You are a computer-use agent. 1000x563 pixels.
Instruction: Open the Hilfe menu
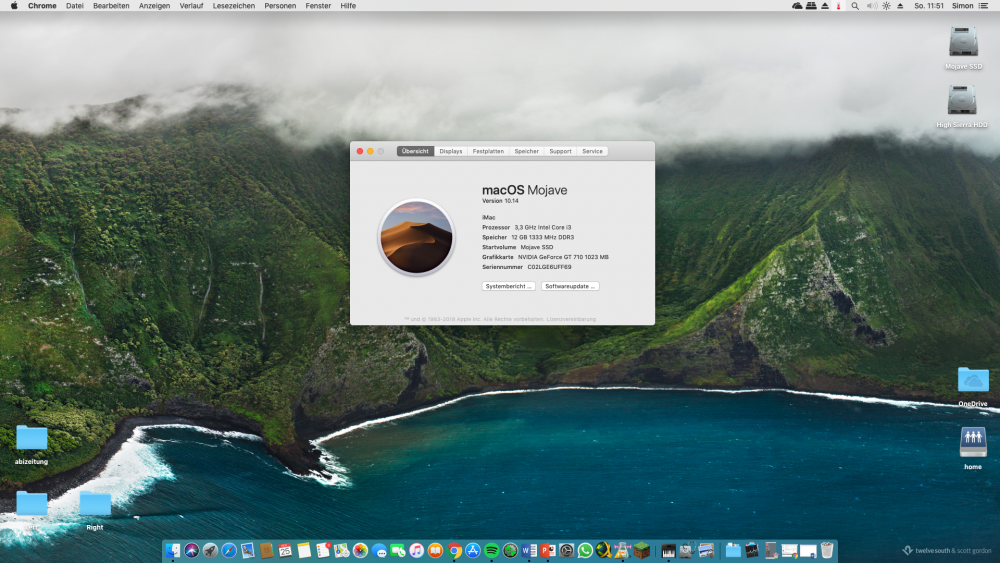[348, 6]
